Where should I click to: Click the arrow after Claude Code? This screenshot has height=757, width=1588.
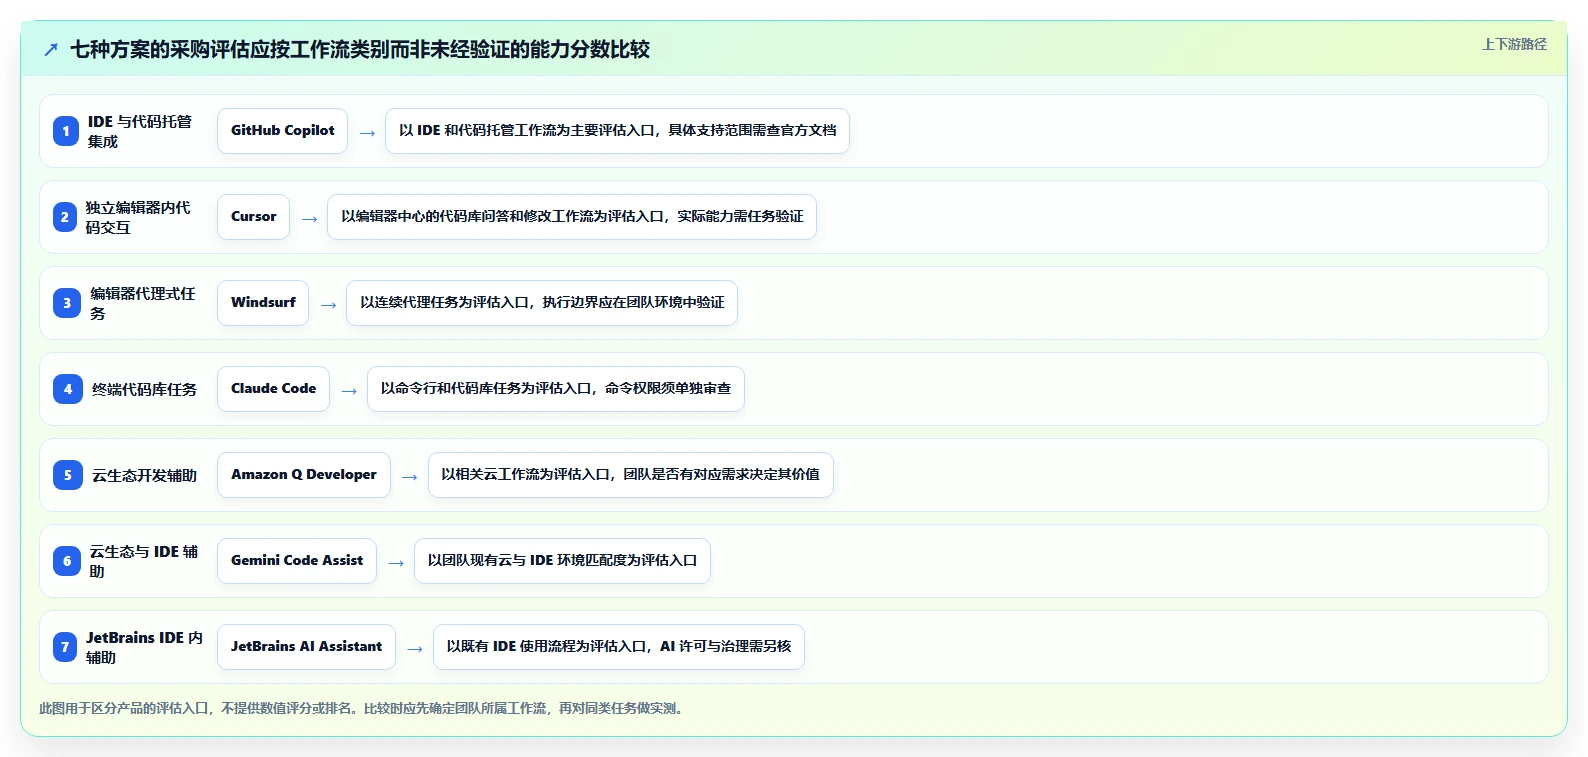(349, 391)
